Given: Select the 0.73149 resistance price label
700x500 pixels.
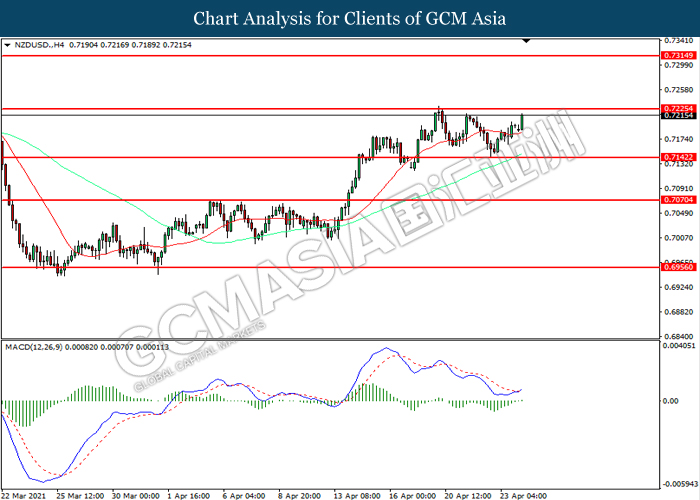Looking at the screenshot, I should [x=678, y=56].
